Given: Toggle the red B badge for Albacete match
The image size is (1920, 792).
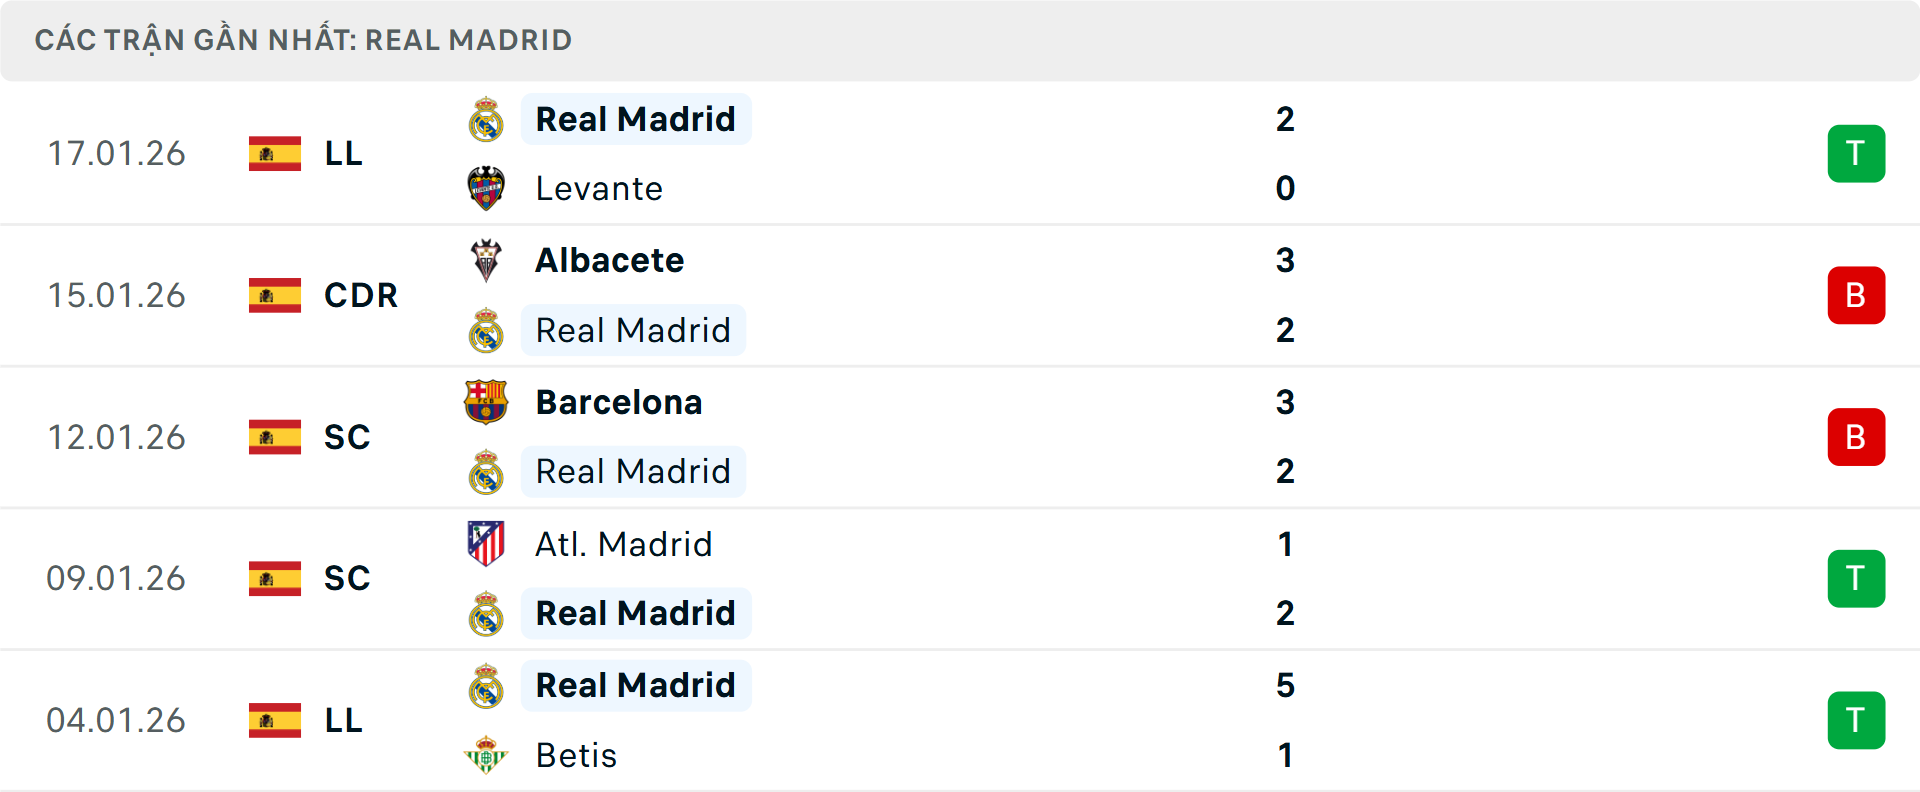Looking at the screenshot, I should (1856, 295).
